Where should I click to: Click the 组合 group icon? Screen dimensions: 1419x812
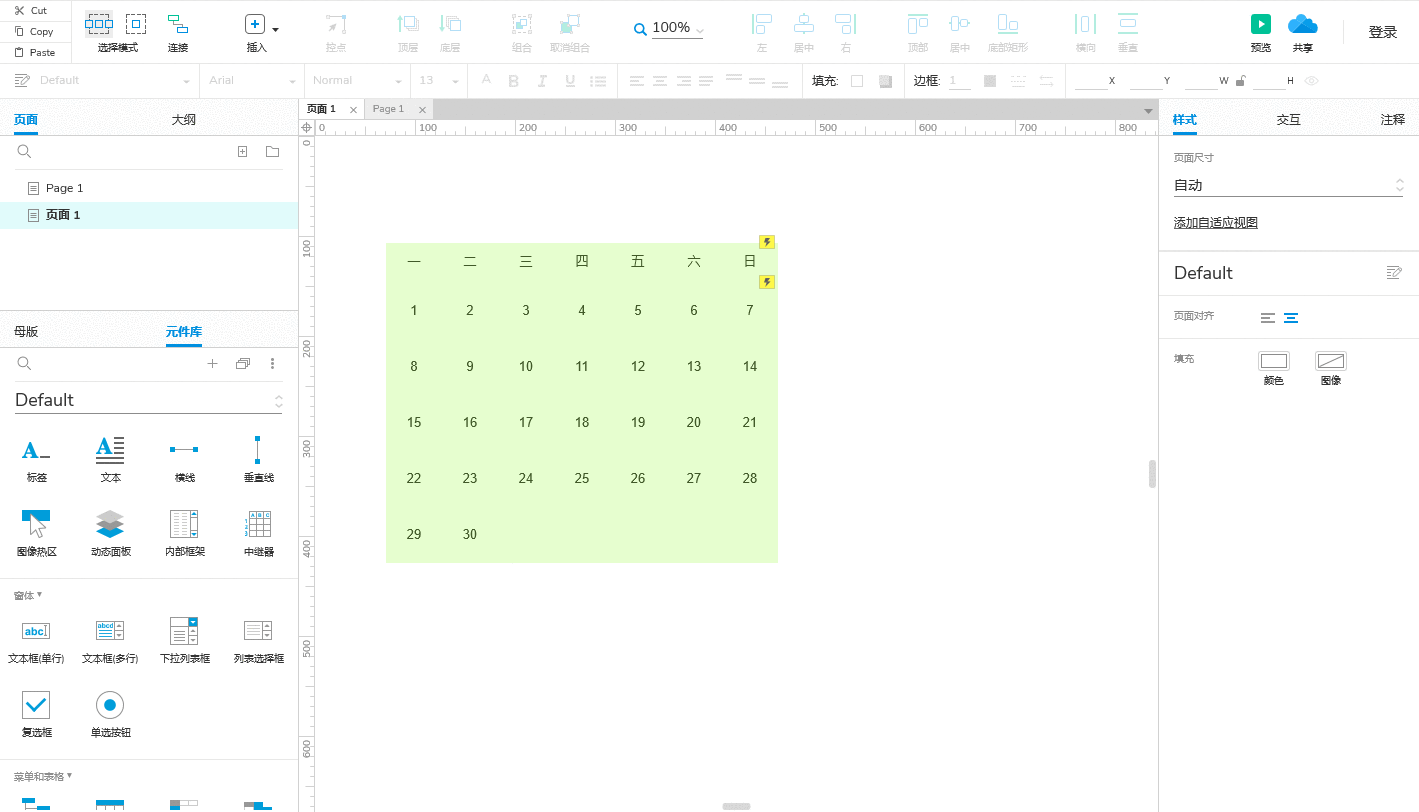point(522,24)
